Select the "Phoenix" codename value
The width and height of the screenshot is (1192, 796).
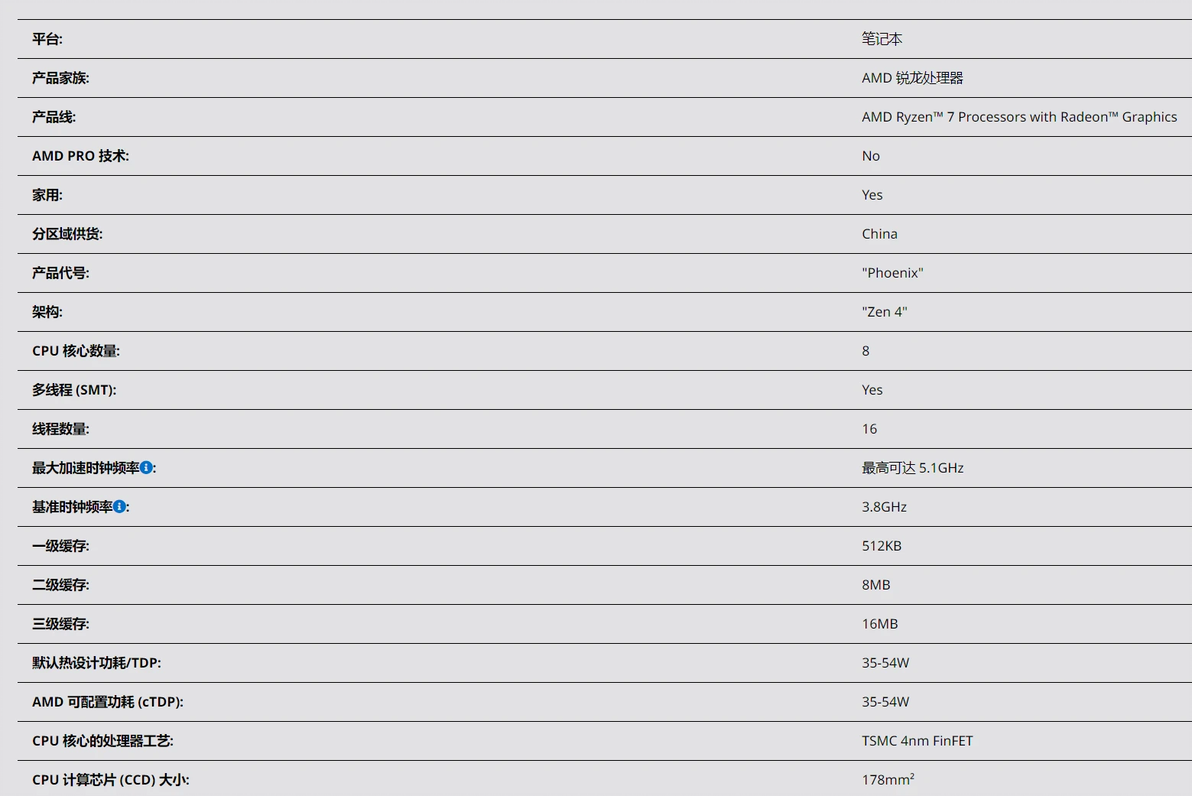pyautogui.click(x=892, y=273)
